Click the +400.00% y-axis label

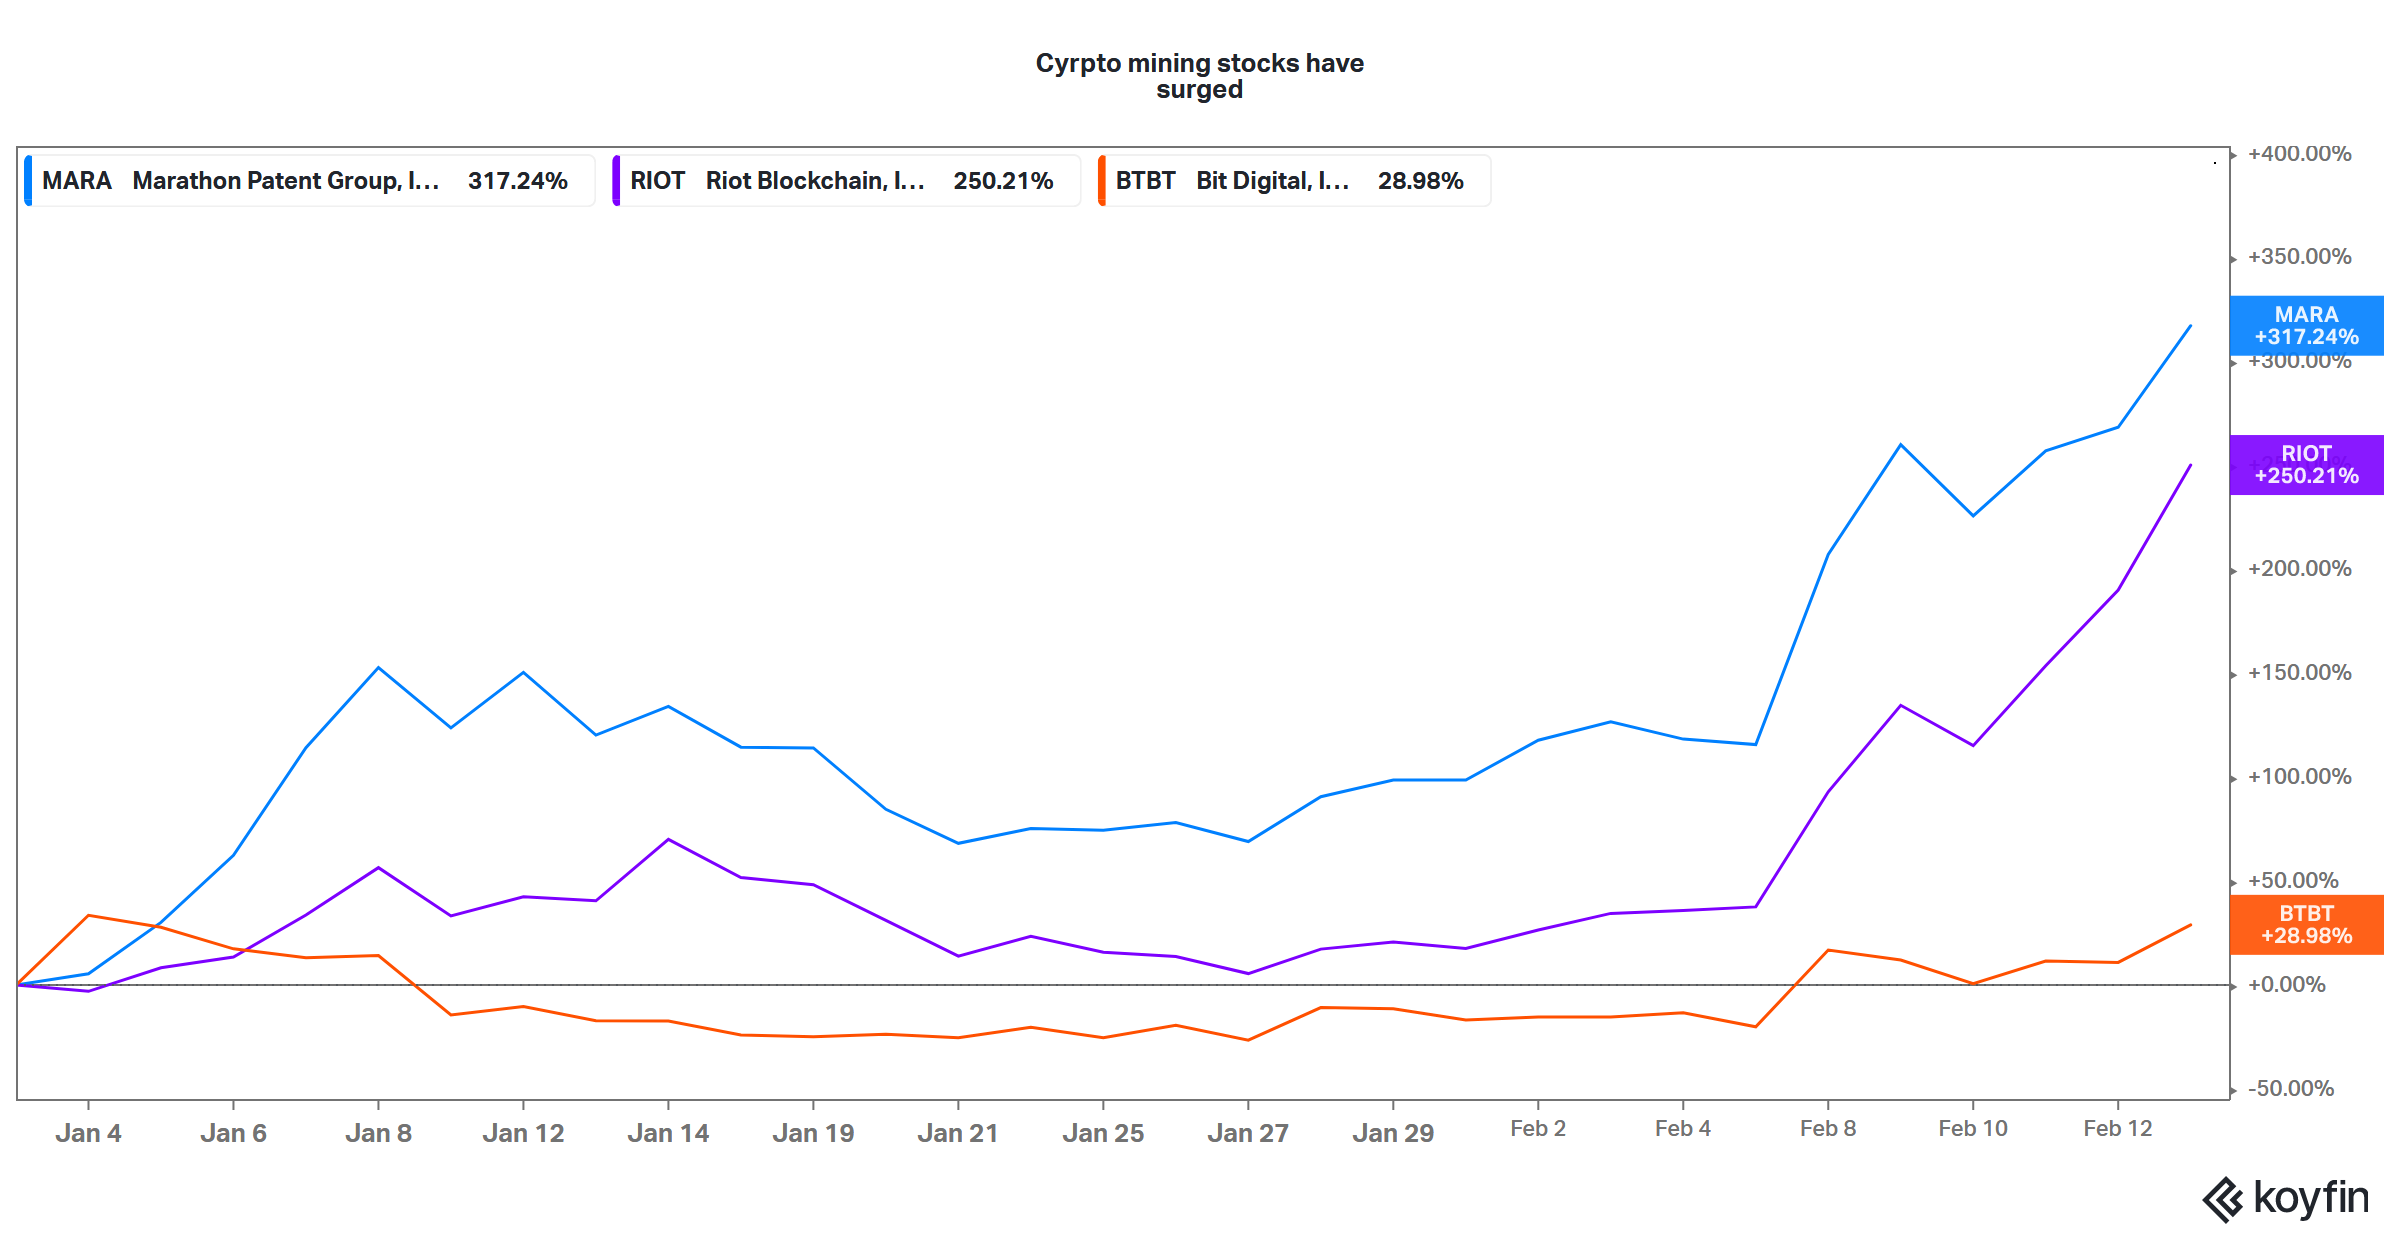click(x=2299, y=153)
